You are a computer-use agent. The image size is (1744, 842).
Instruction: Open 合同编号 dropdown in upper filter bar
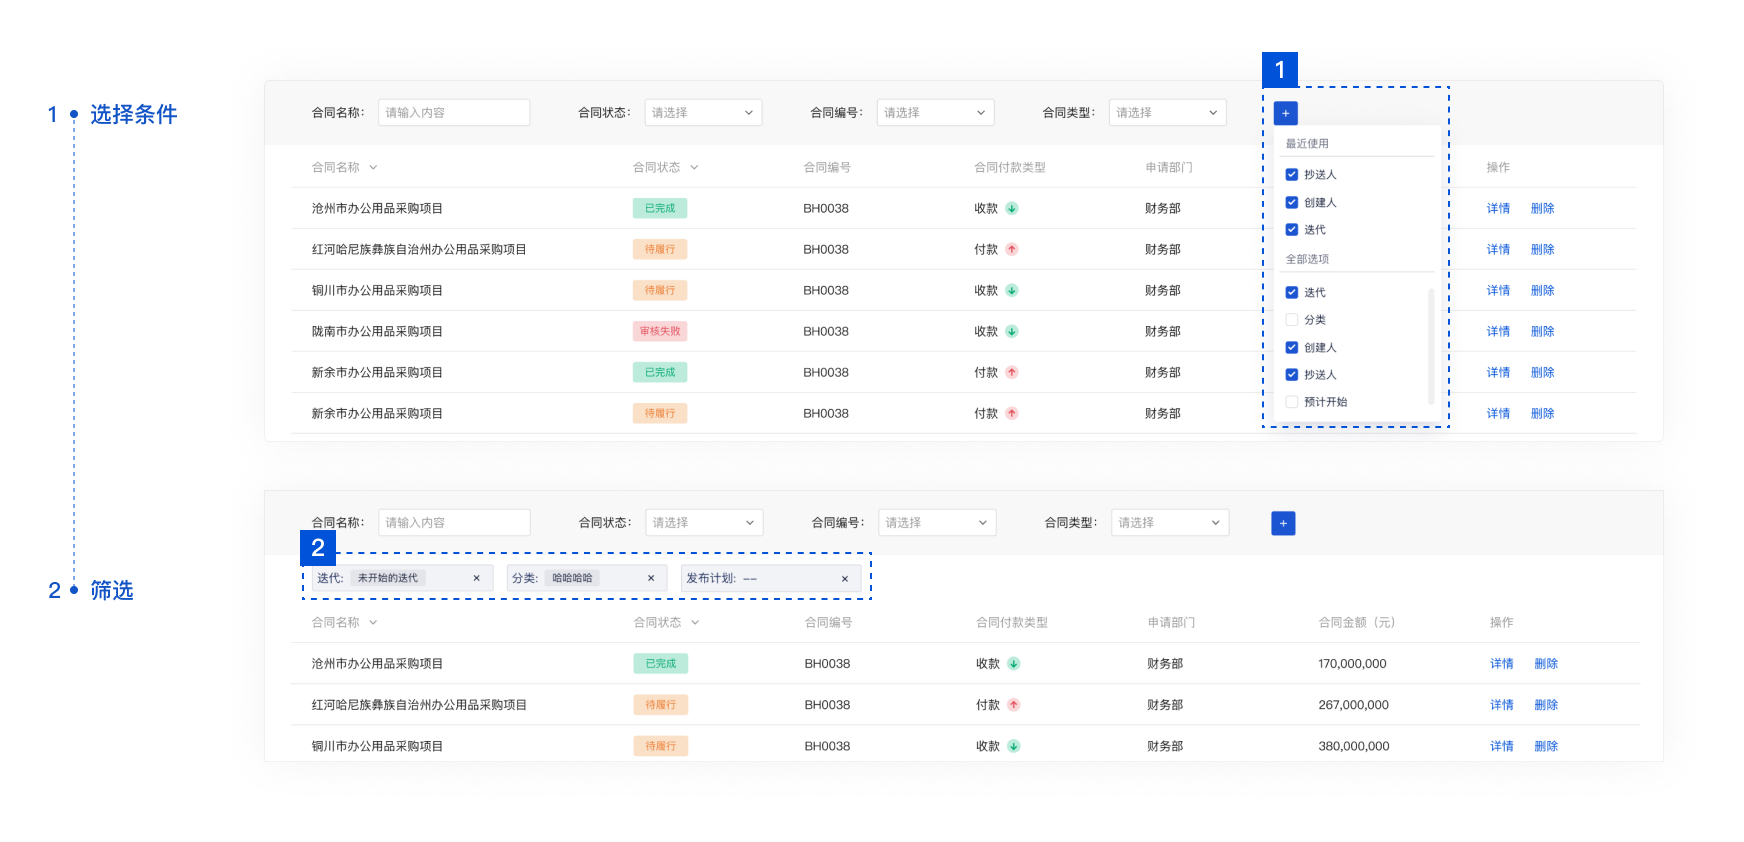pyautogui.click(x=936, y=113)
